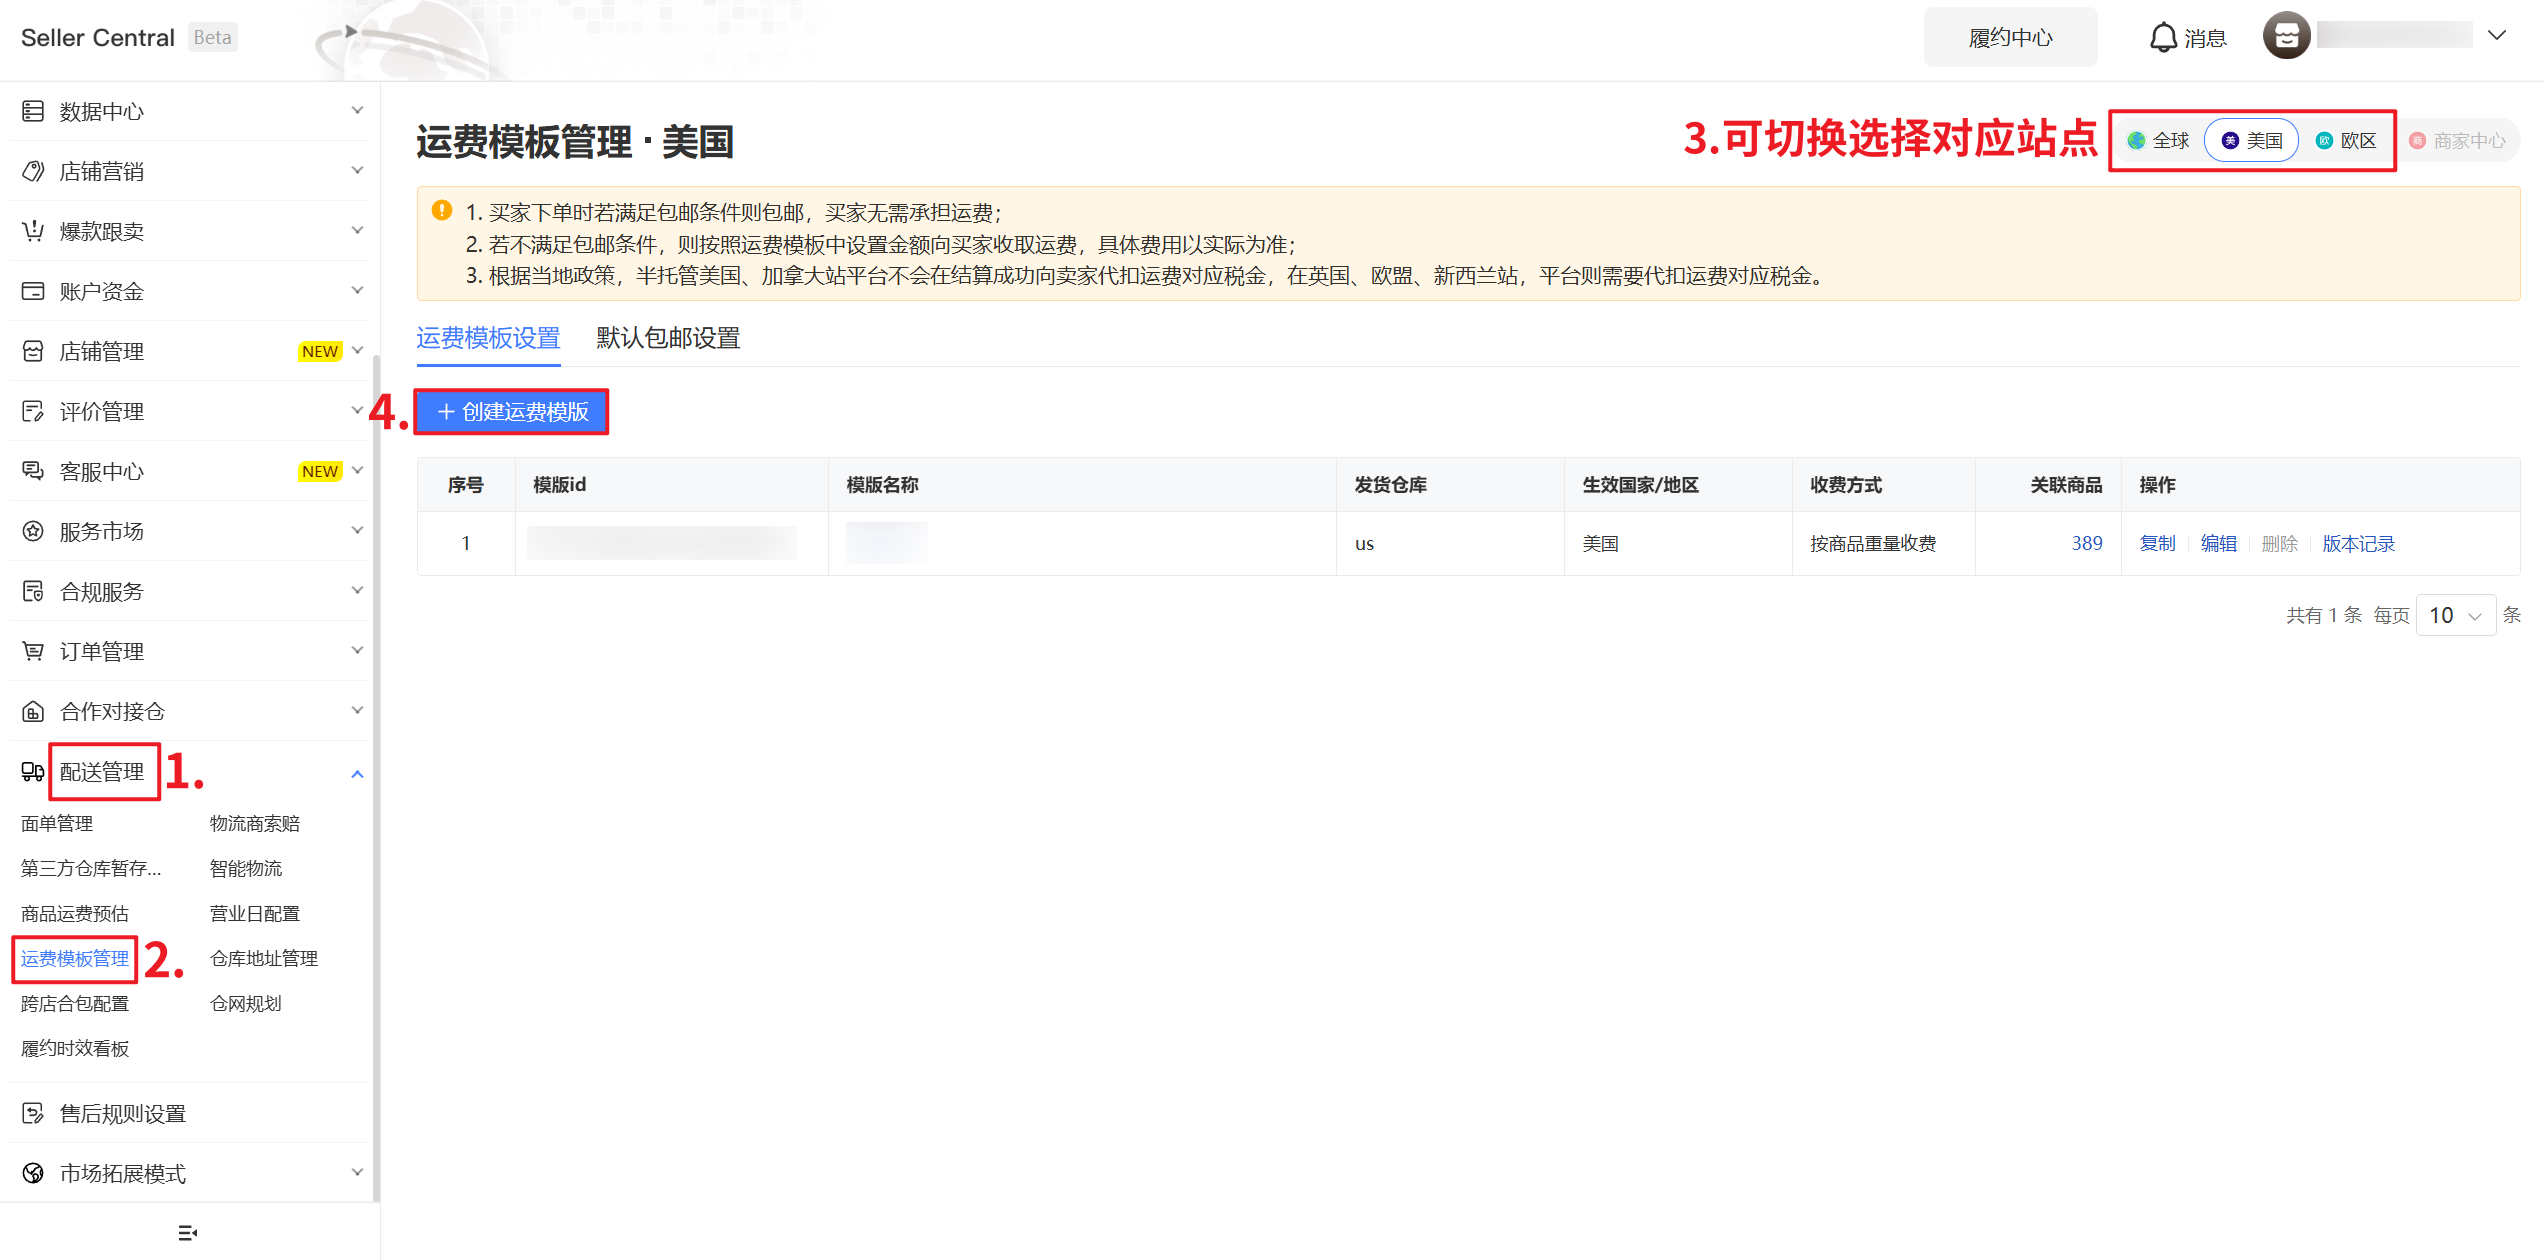Click the 版本记录 link
The height and width of the screenshot is (1260, 2544).
[x=2358, y=543]
